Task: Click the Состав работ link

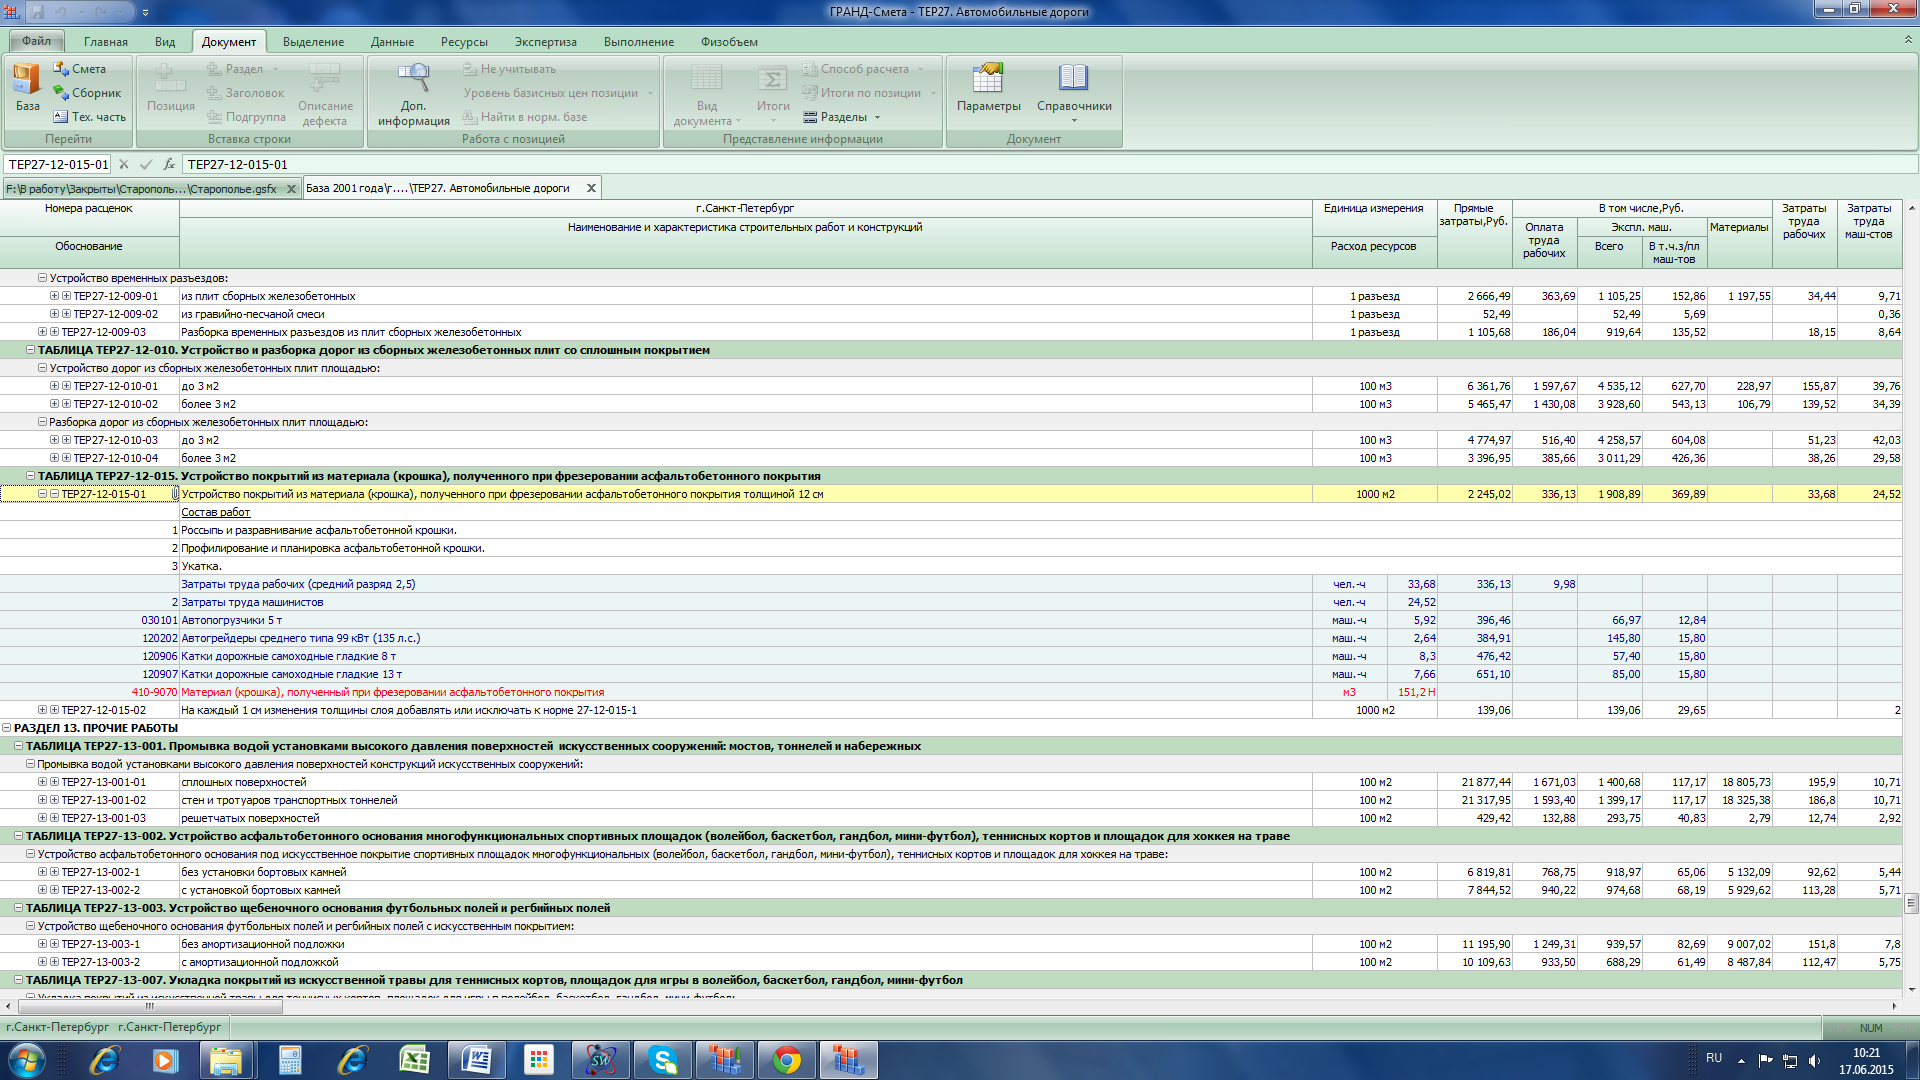Action: (215, 512)
